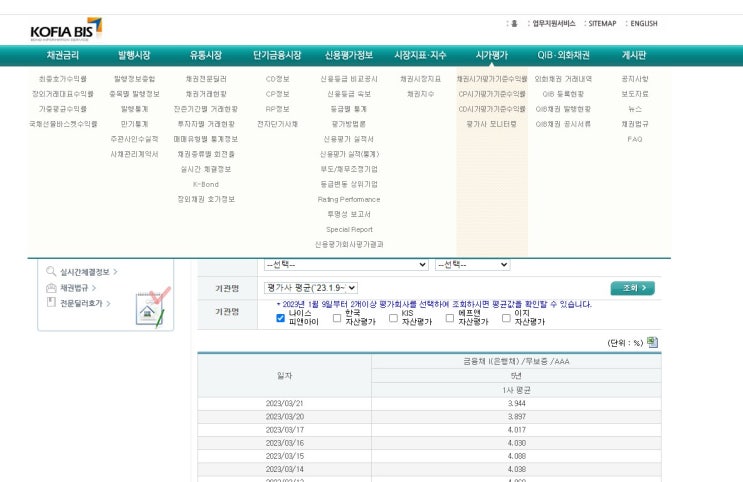Image resolution: width=743 pixels, height=482 pixels.
Task: Go to 홈 link in top bar
Action: click(514, 23)
